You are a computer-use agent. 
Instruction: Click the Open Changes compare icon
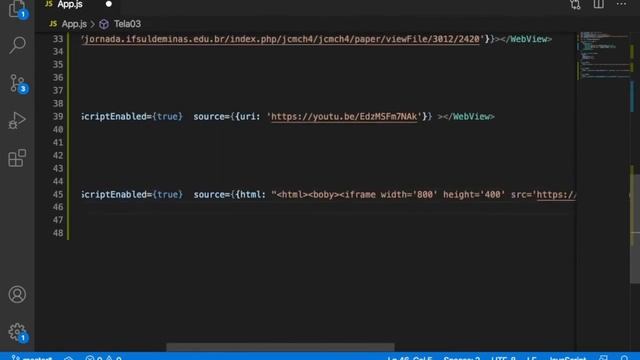point(576,4)
